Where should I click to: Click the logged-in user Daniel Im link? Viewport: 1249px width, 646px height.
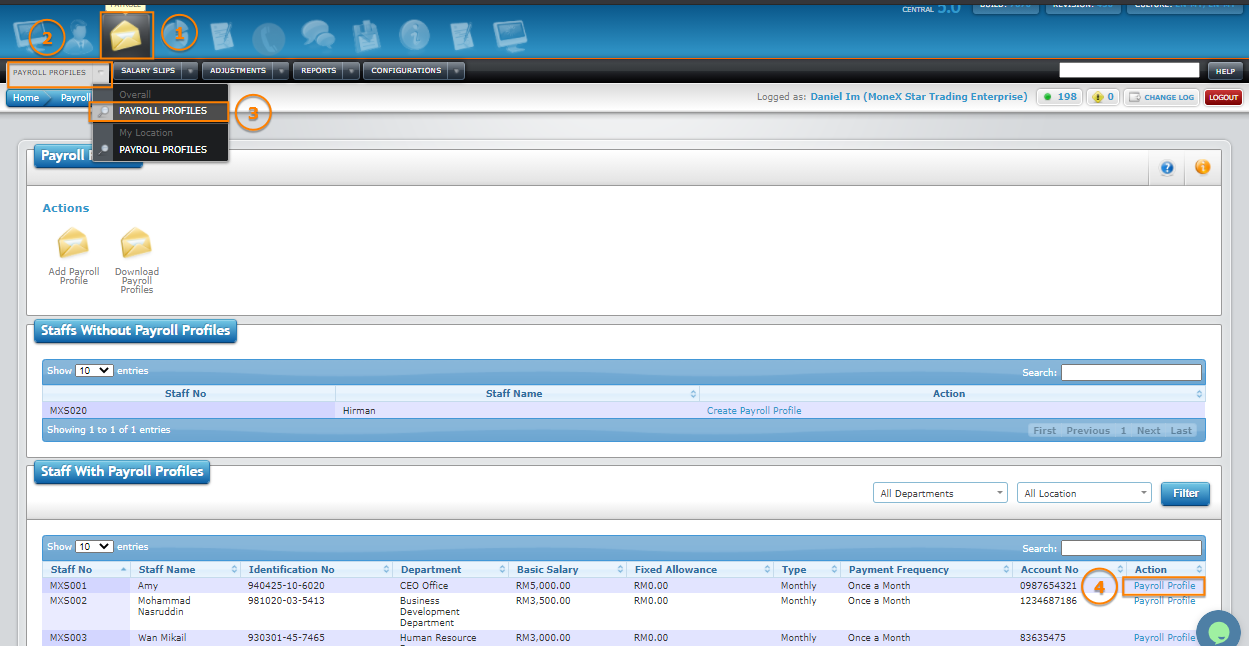pyautogui.click(x=918, y=97)
